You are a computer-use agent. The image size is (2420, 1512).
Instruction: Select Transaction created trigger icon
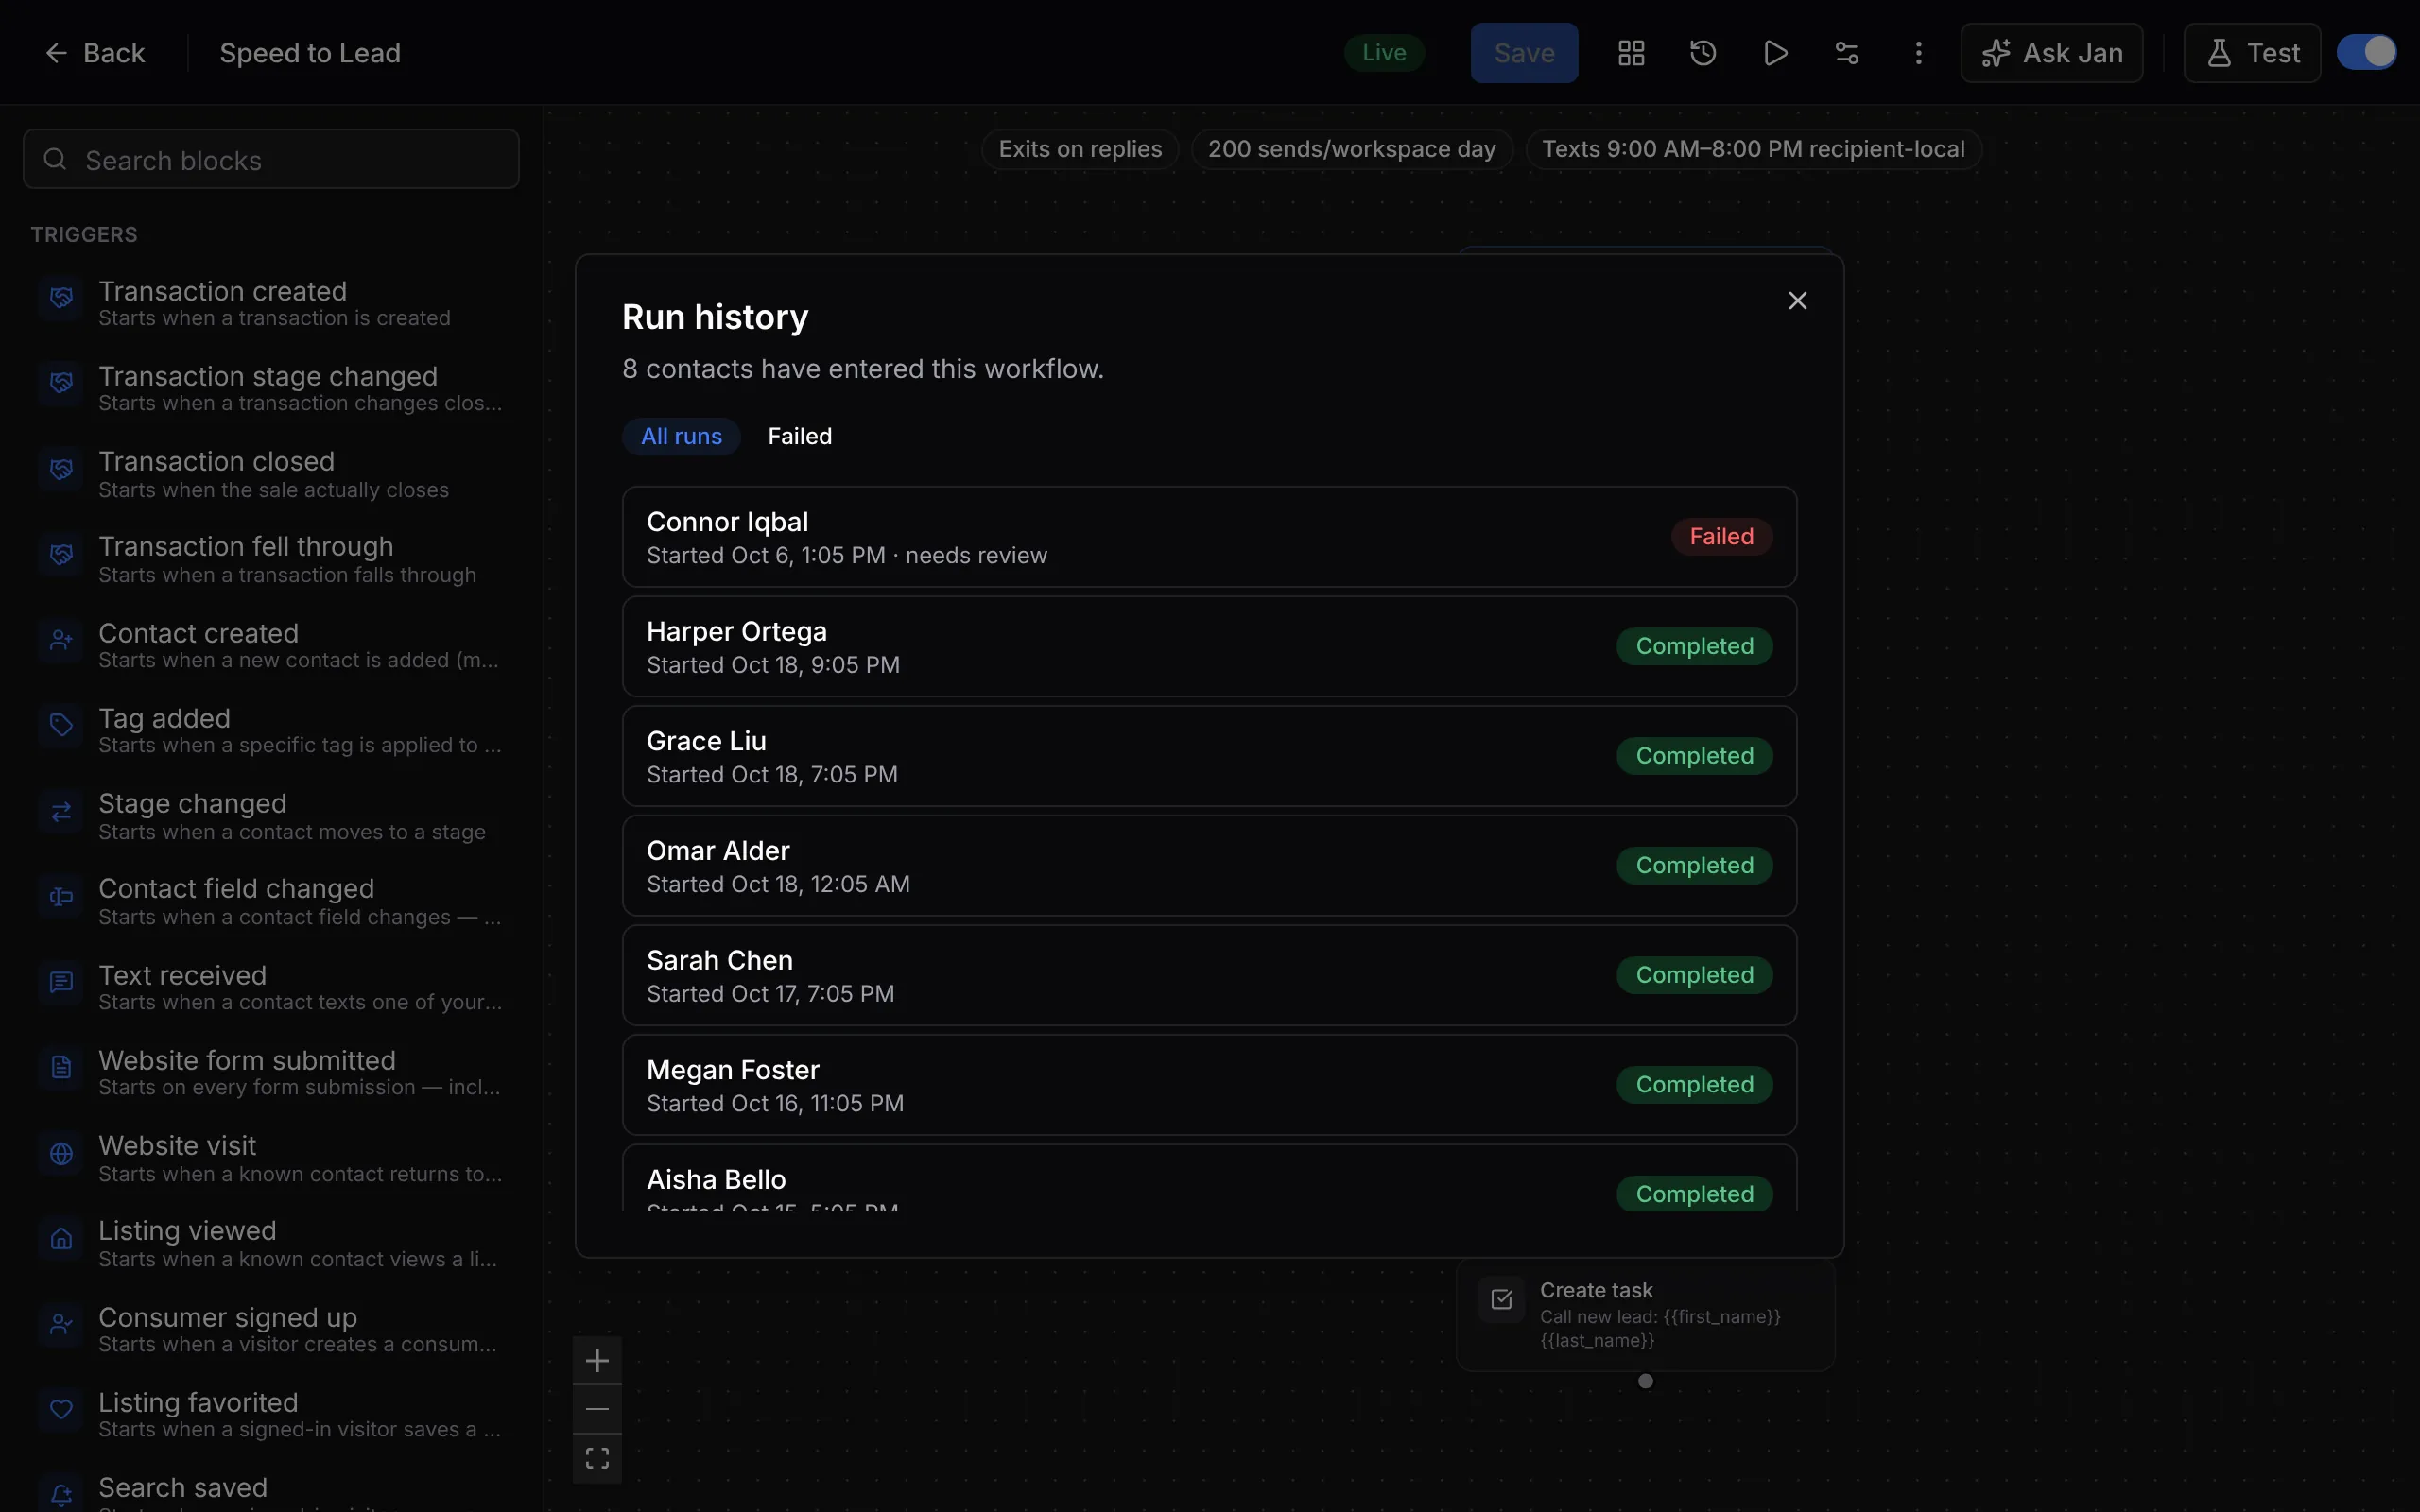pos(61,298)
